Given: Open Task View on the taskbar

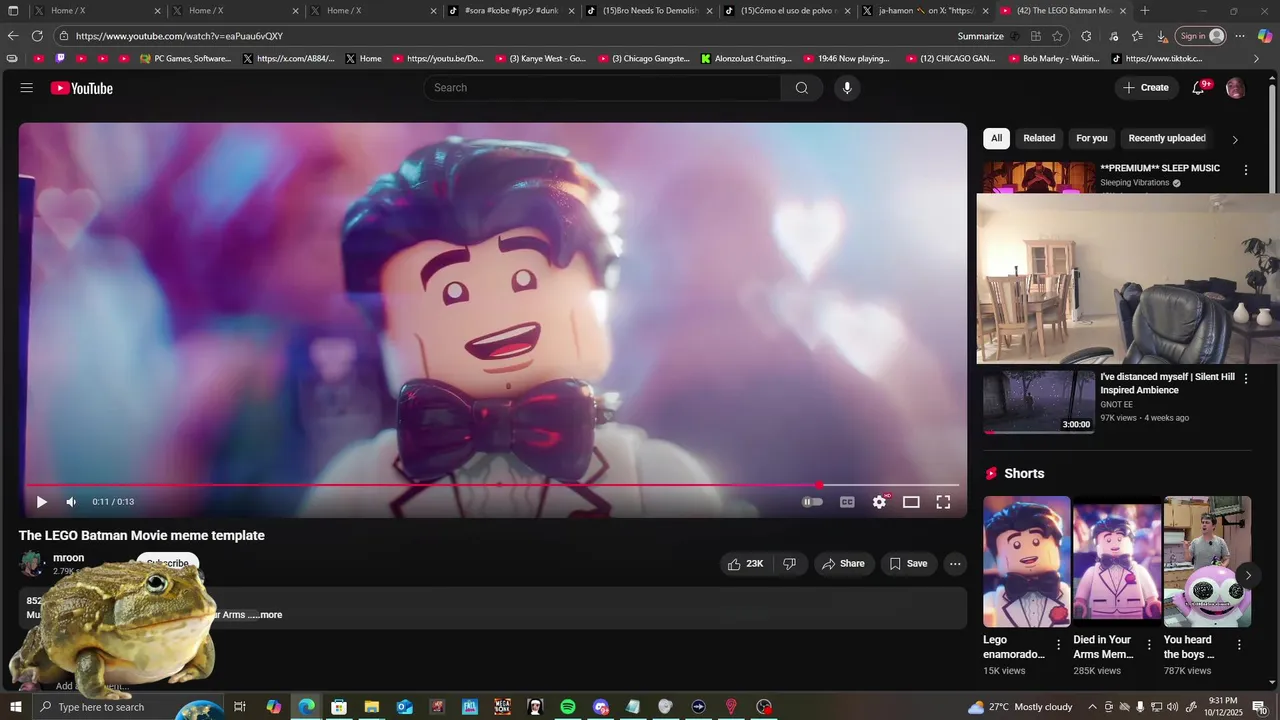Looking at the screenshot, I should click(x=240, y=707).
